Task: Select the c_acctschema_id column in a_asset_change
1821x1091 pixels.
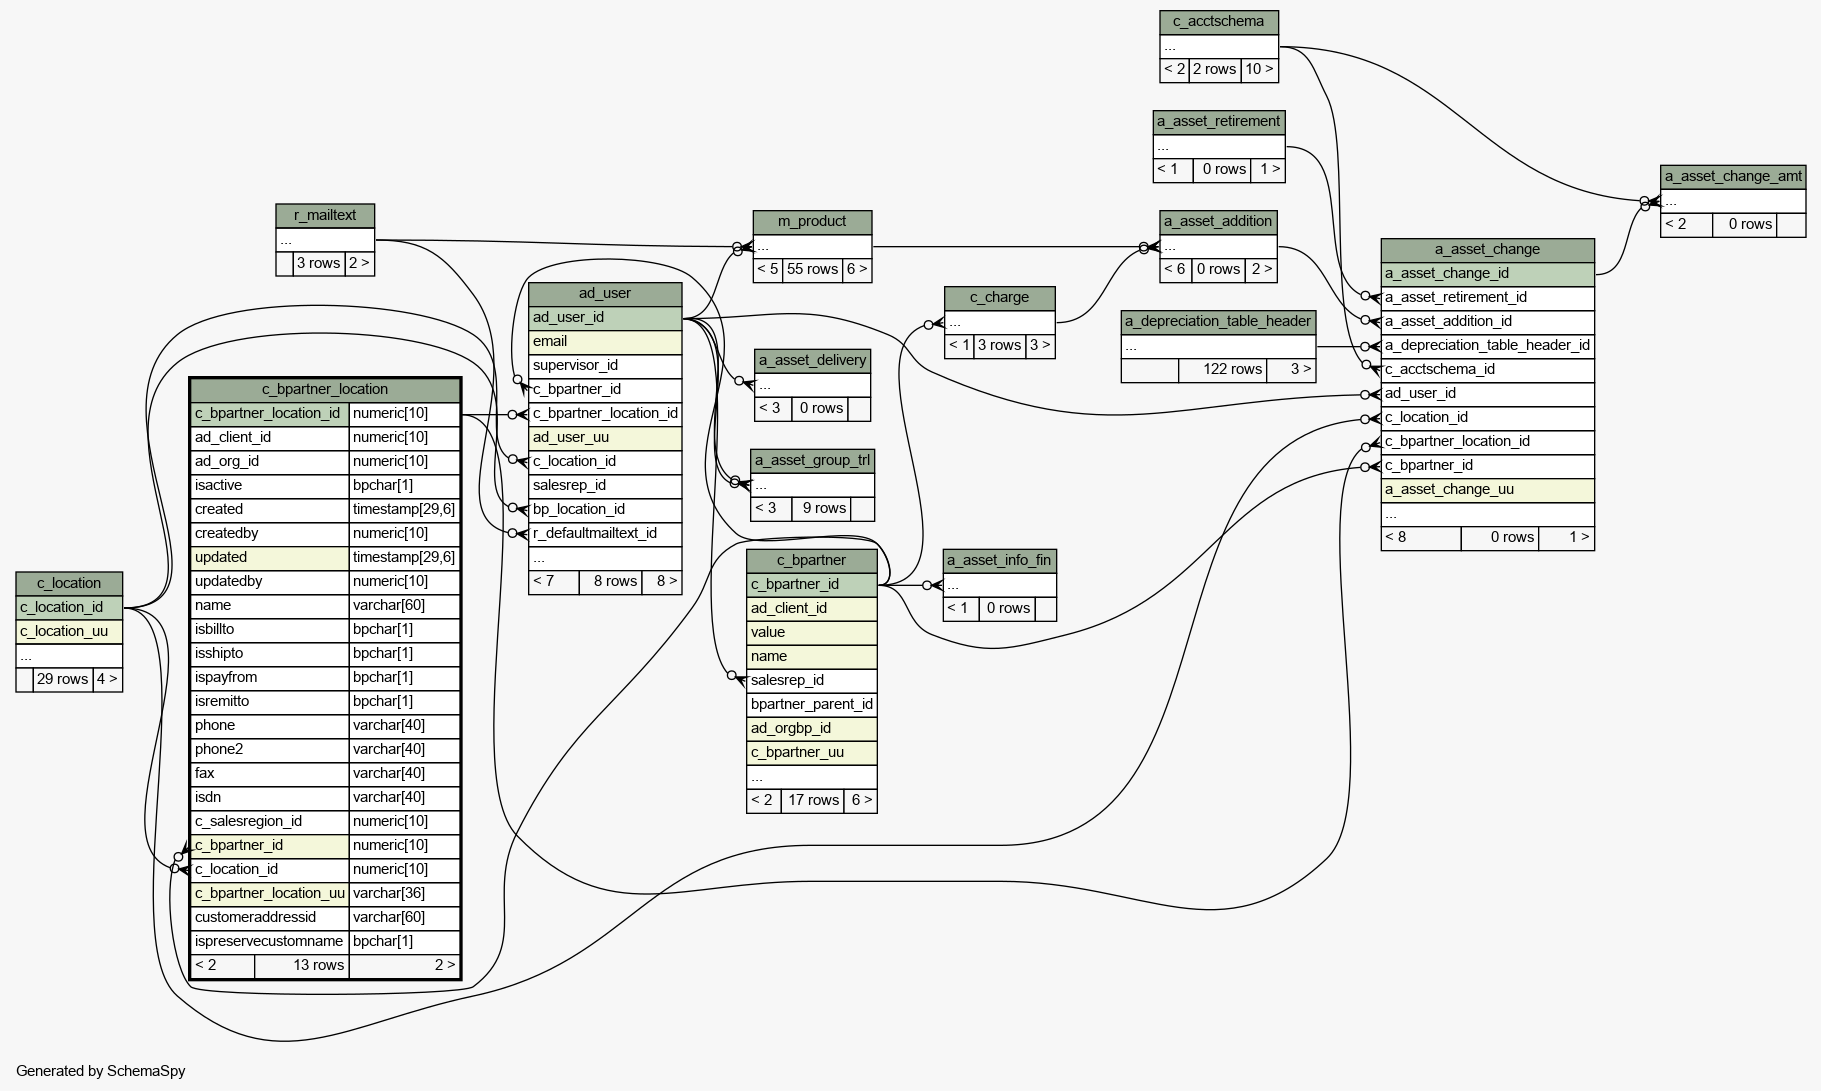Action: (1487, 370)
